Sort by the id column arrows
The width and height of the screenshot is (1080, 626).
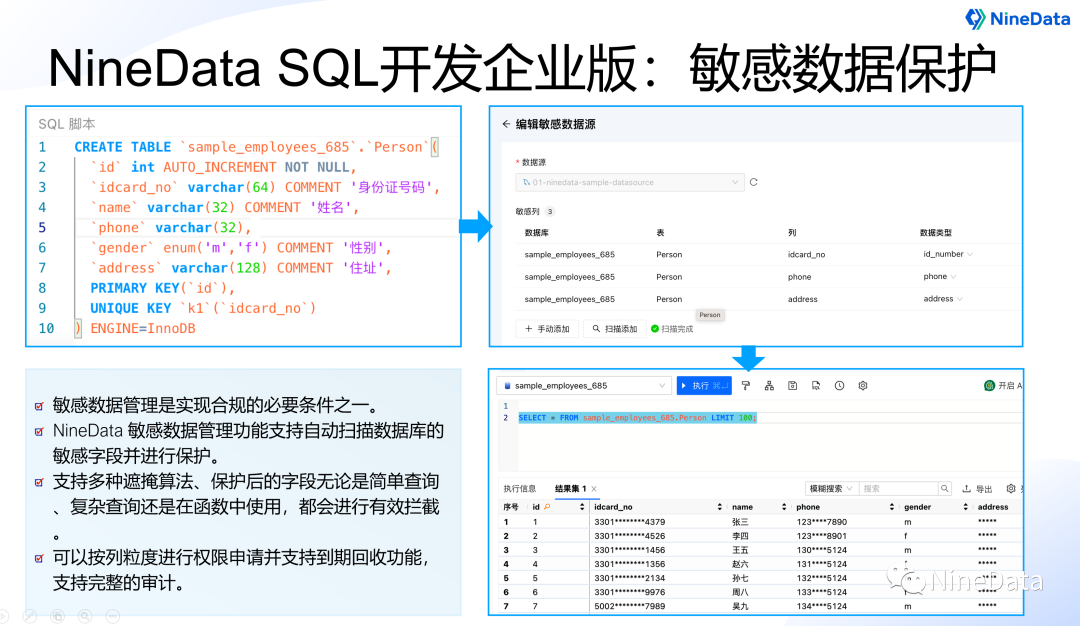click(582, 507)
